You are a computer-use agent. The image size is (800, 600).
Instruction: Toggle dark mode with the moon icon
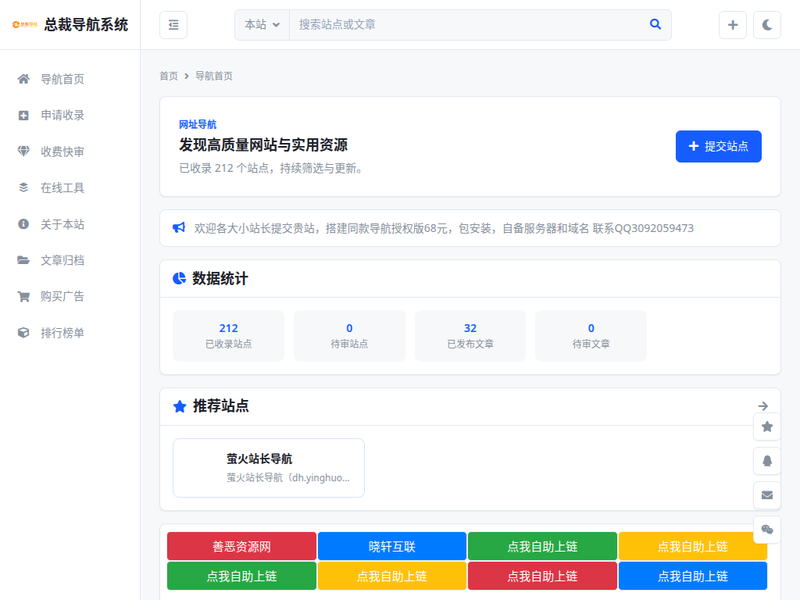[x=767, y=24]
